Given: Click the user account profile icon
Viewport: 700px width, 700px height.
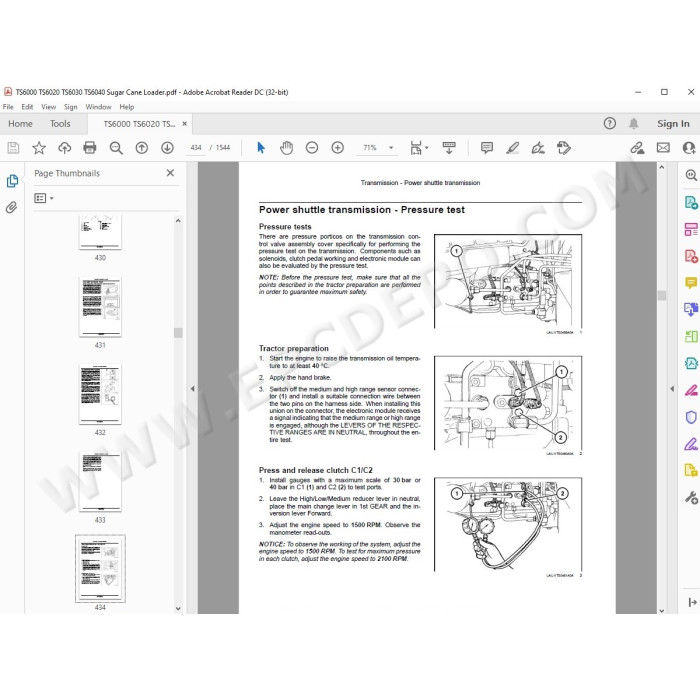Looking at the screenshot, I should 690,148.
